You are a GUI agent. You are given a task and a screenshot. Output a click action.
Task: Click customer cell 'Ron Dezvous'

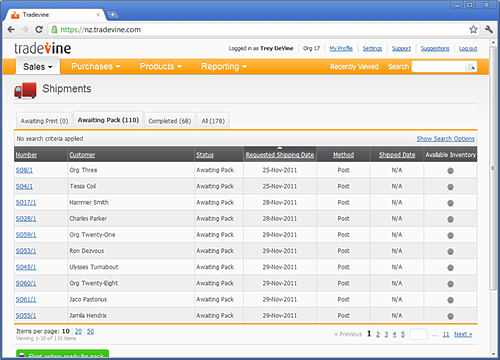coord(87,251)
